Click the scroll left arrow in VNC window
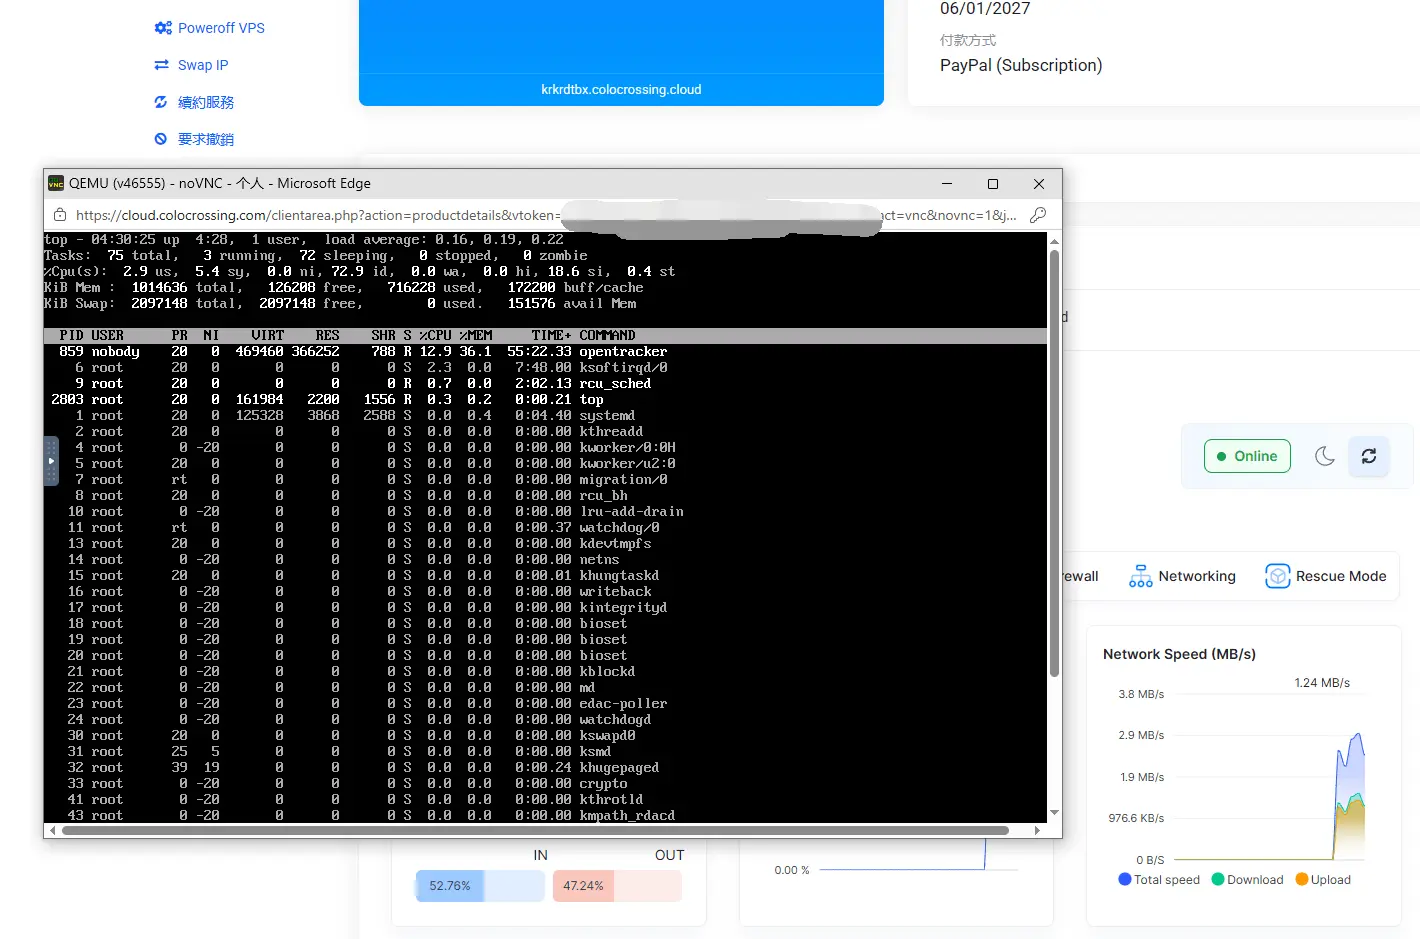This screenshot has height=939, width=1420. coord(51,830)
